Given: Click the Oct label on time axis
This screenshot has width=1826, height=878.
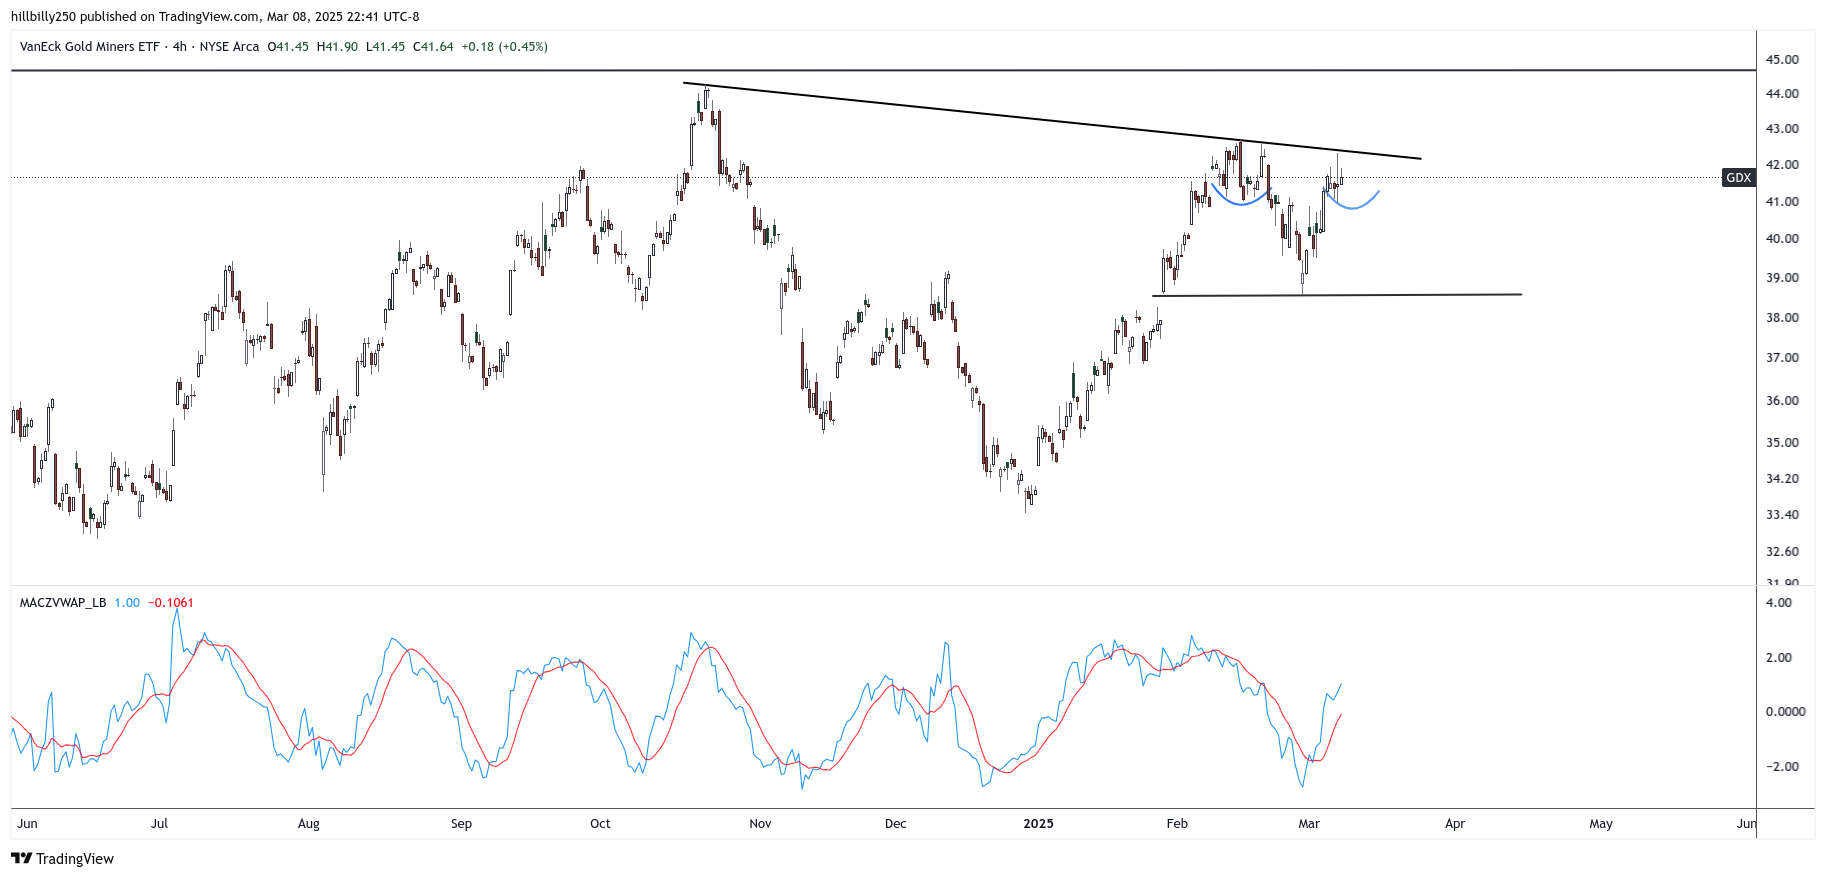Looking at the screenshot, I should click(600, 824).
